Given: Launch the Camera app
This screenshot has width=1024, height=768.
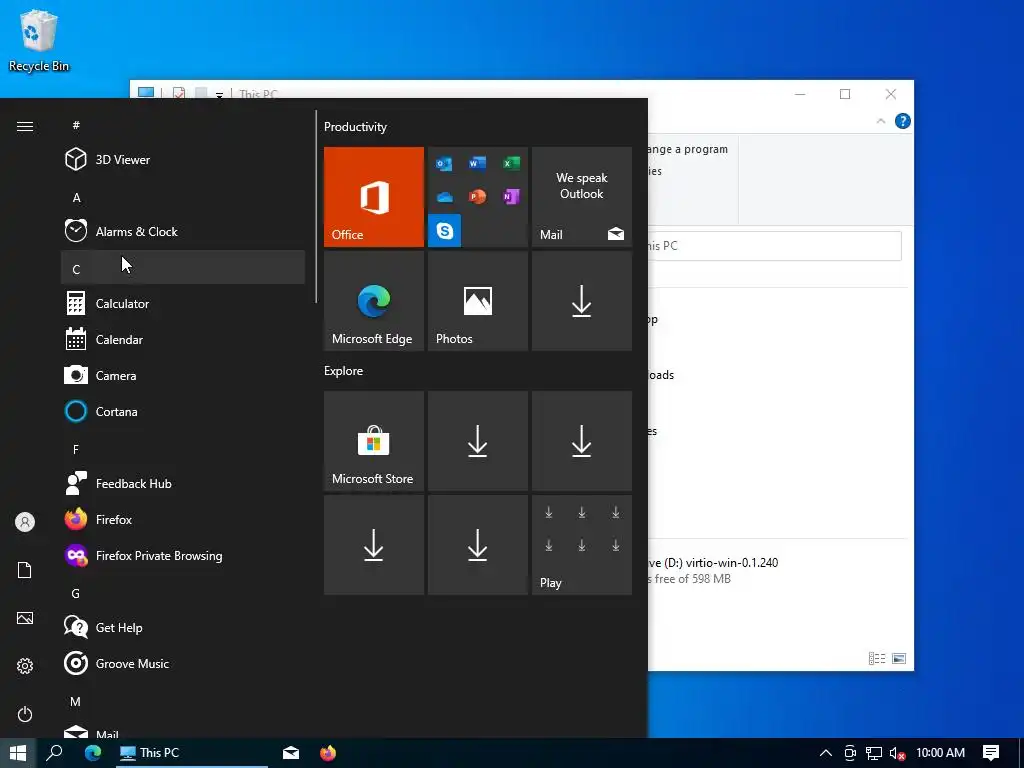Looking at the screenshot, I should [183, 376].
